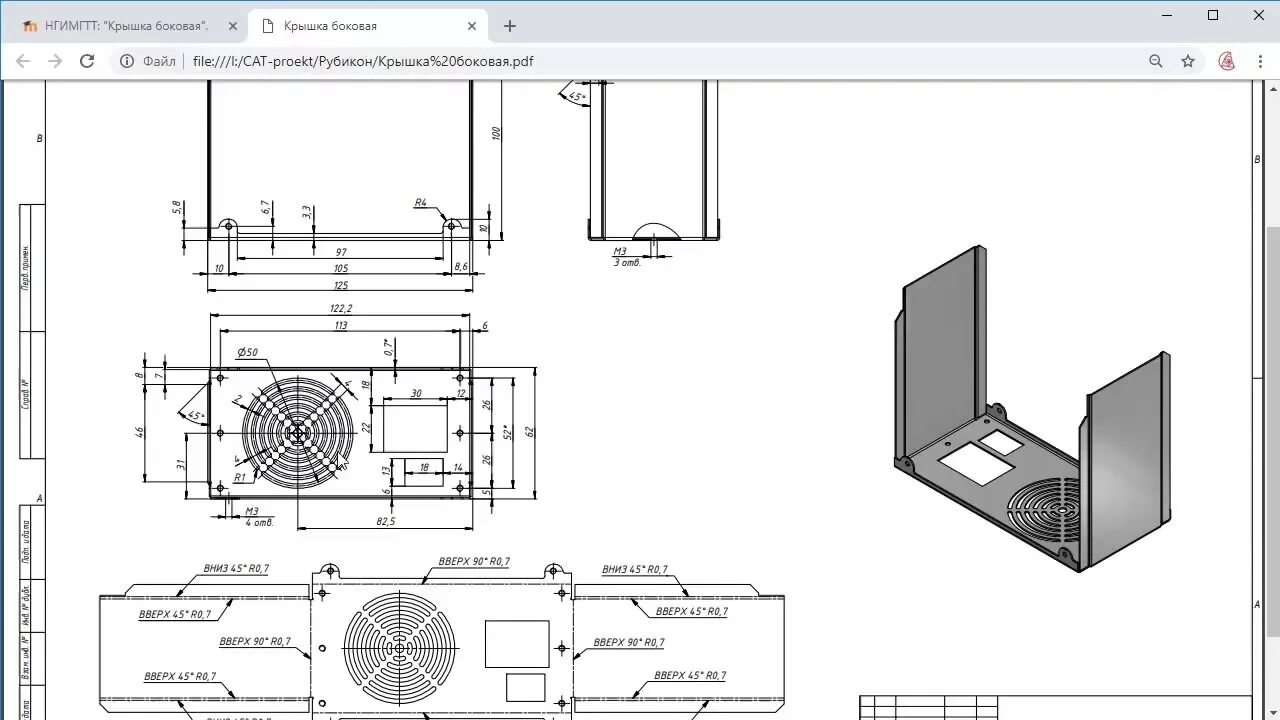Open a new tab with the plus button

[x=510, y=26]
